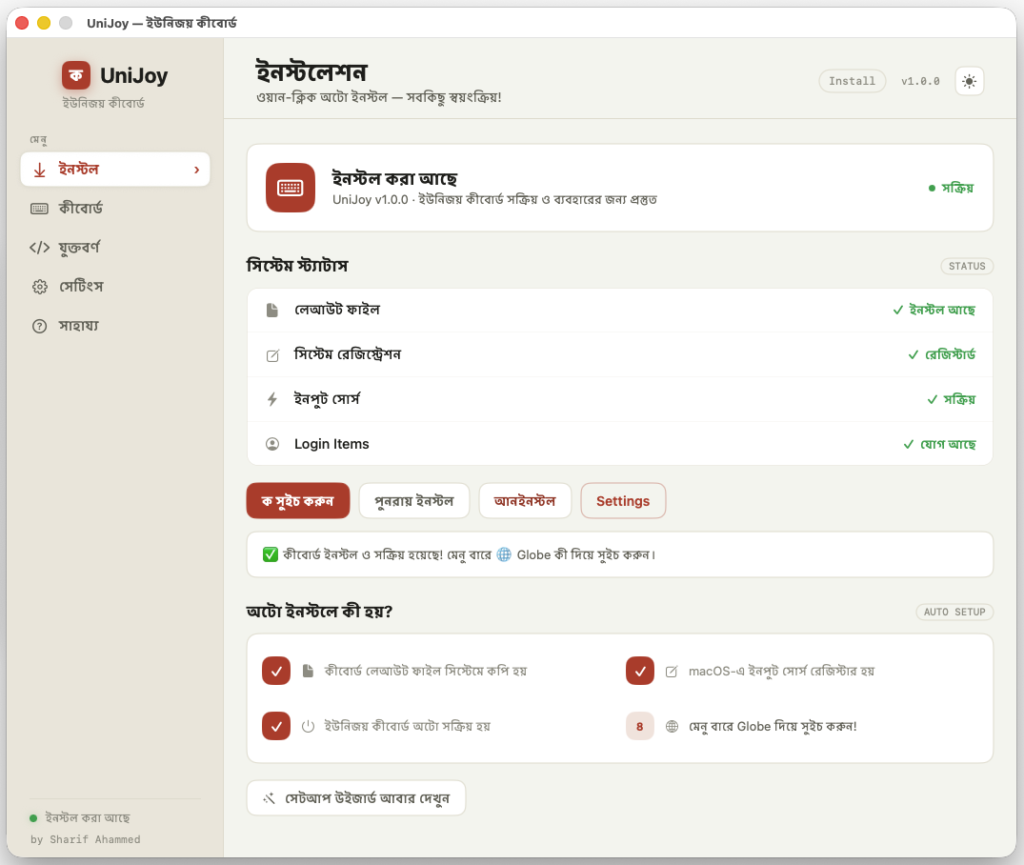This screenshot has width=1024, height=865.
Task: Click the green checkmark beside রেজিস্টার্ড
Action: (x=913, y=355)
